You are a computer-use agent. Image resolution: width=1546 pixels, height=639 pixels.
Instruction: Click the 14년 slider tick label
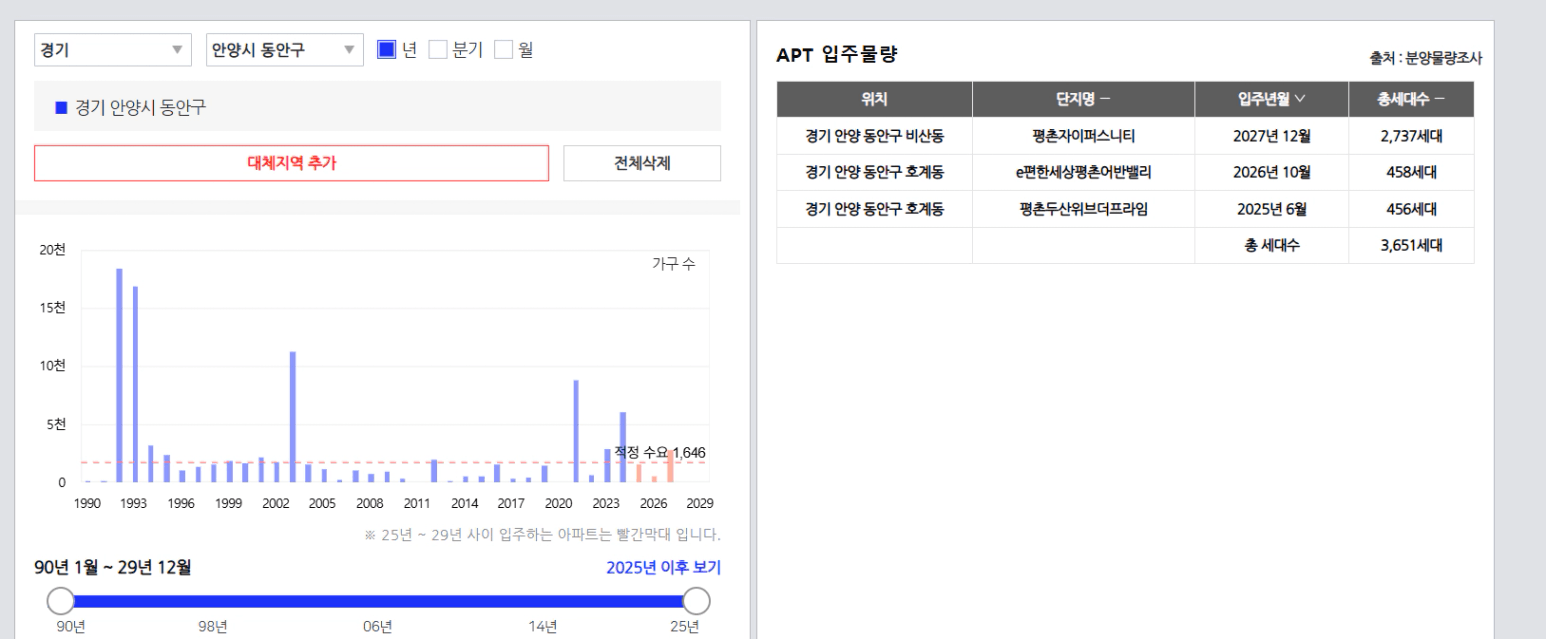(542, 627)
